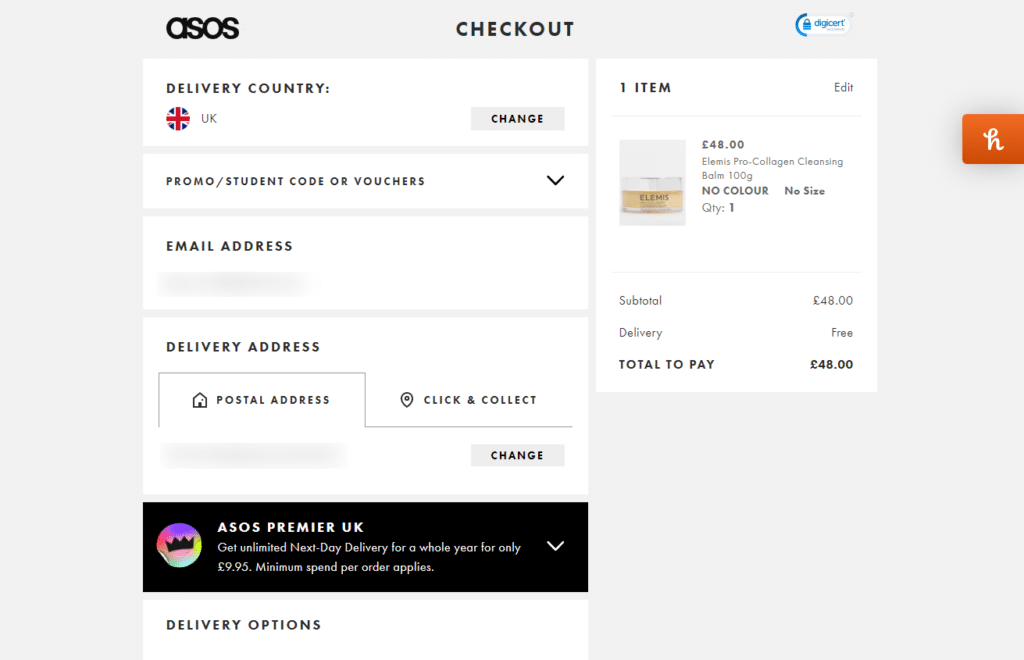Click the Elemis product image thumbnail

(x=652, y=183)
